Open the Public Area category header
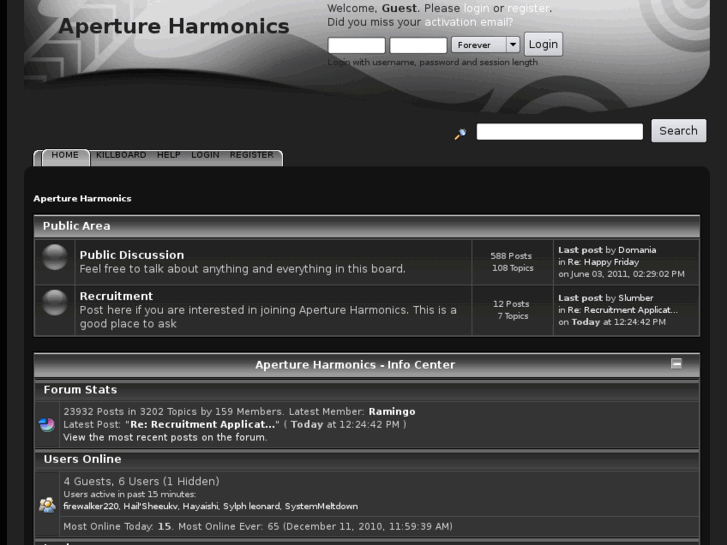Viewport: 727px width, 545px height. [77, 226]
